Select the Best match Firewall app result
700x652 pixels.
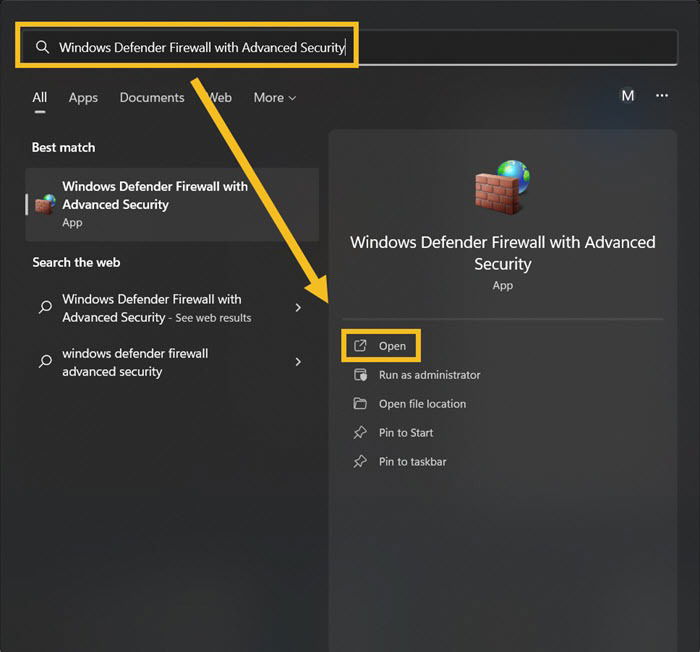tap(172, 205)
